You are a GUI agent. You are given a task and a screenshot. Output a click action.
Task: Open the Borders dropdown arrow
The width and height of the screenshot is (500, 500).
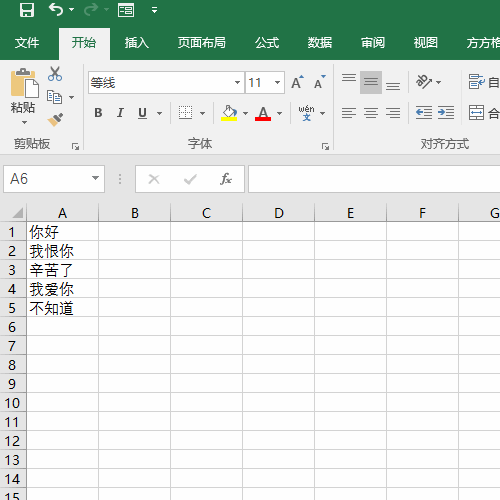pos(202,113)
